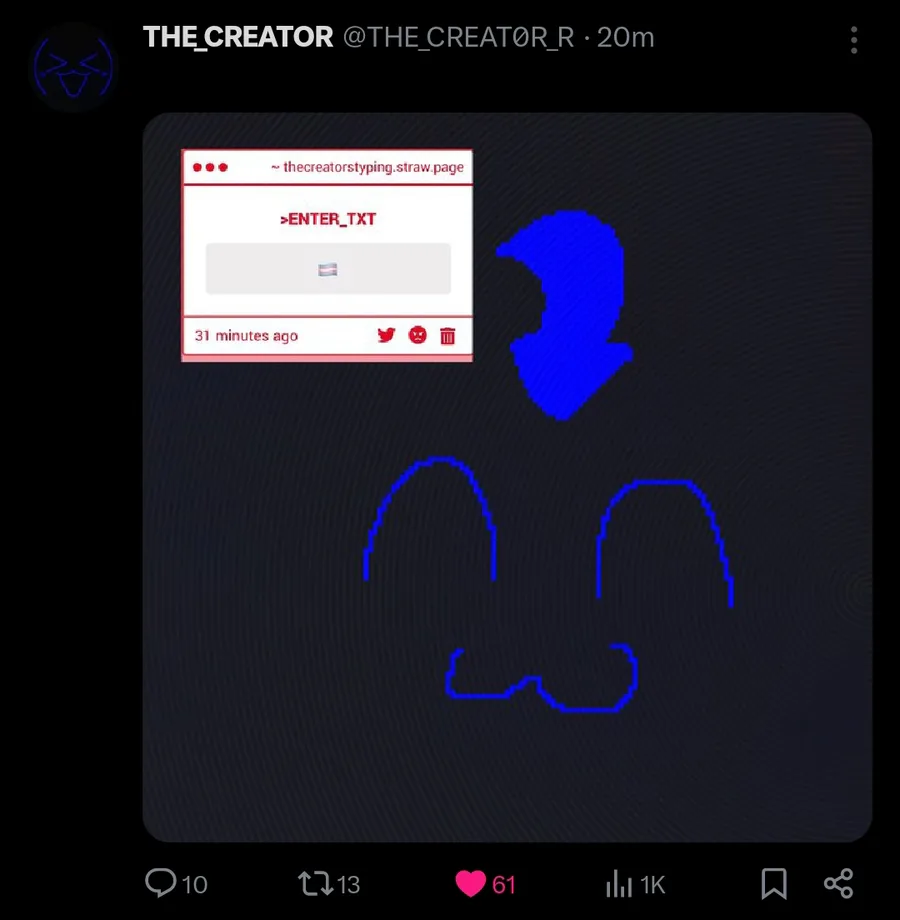Click the red angry face icon
The width and height of the screenshot is (900, 920).
click(418, 335)
